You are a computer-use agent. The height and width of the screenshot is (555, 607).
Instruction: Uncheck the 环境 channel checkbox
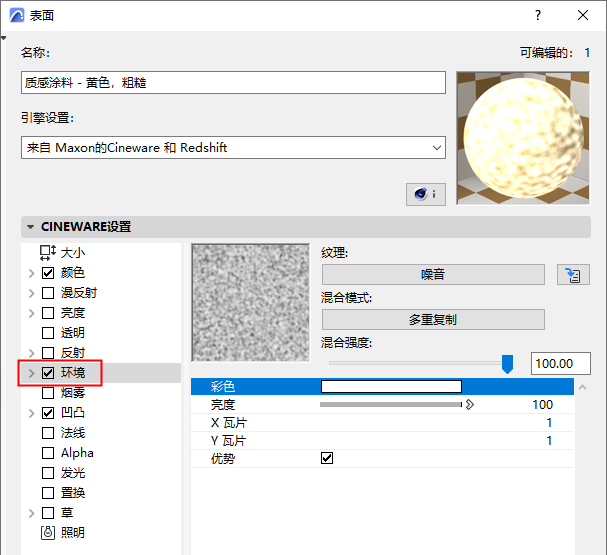pyautogui.click(x=48, y=373)
